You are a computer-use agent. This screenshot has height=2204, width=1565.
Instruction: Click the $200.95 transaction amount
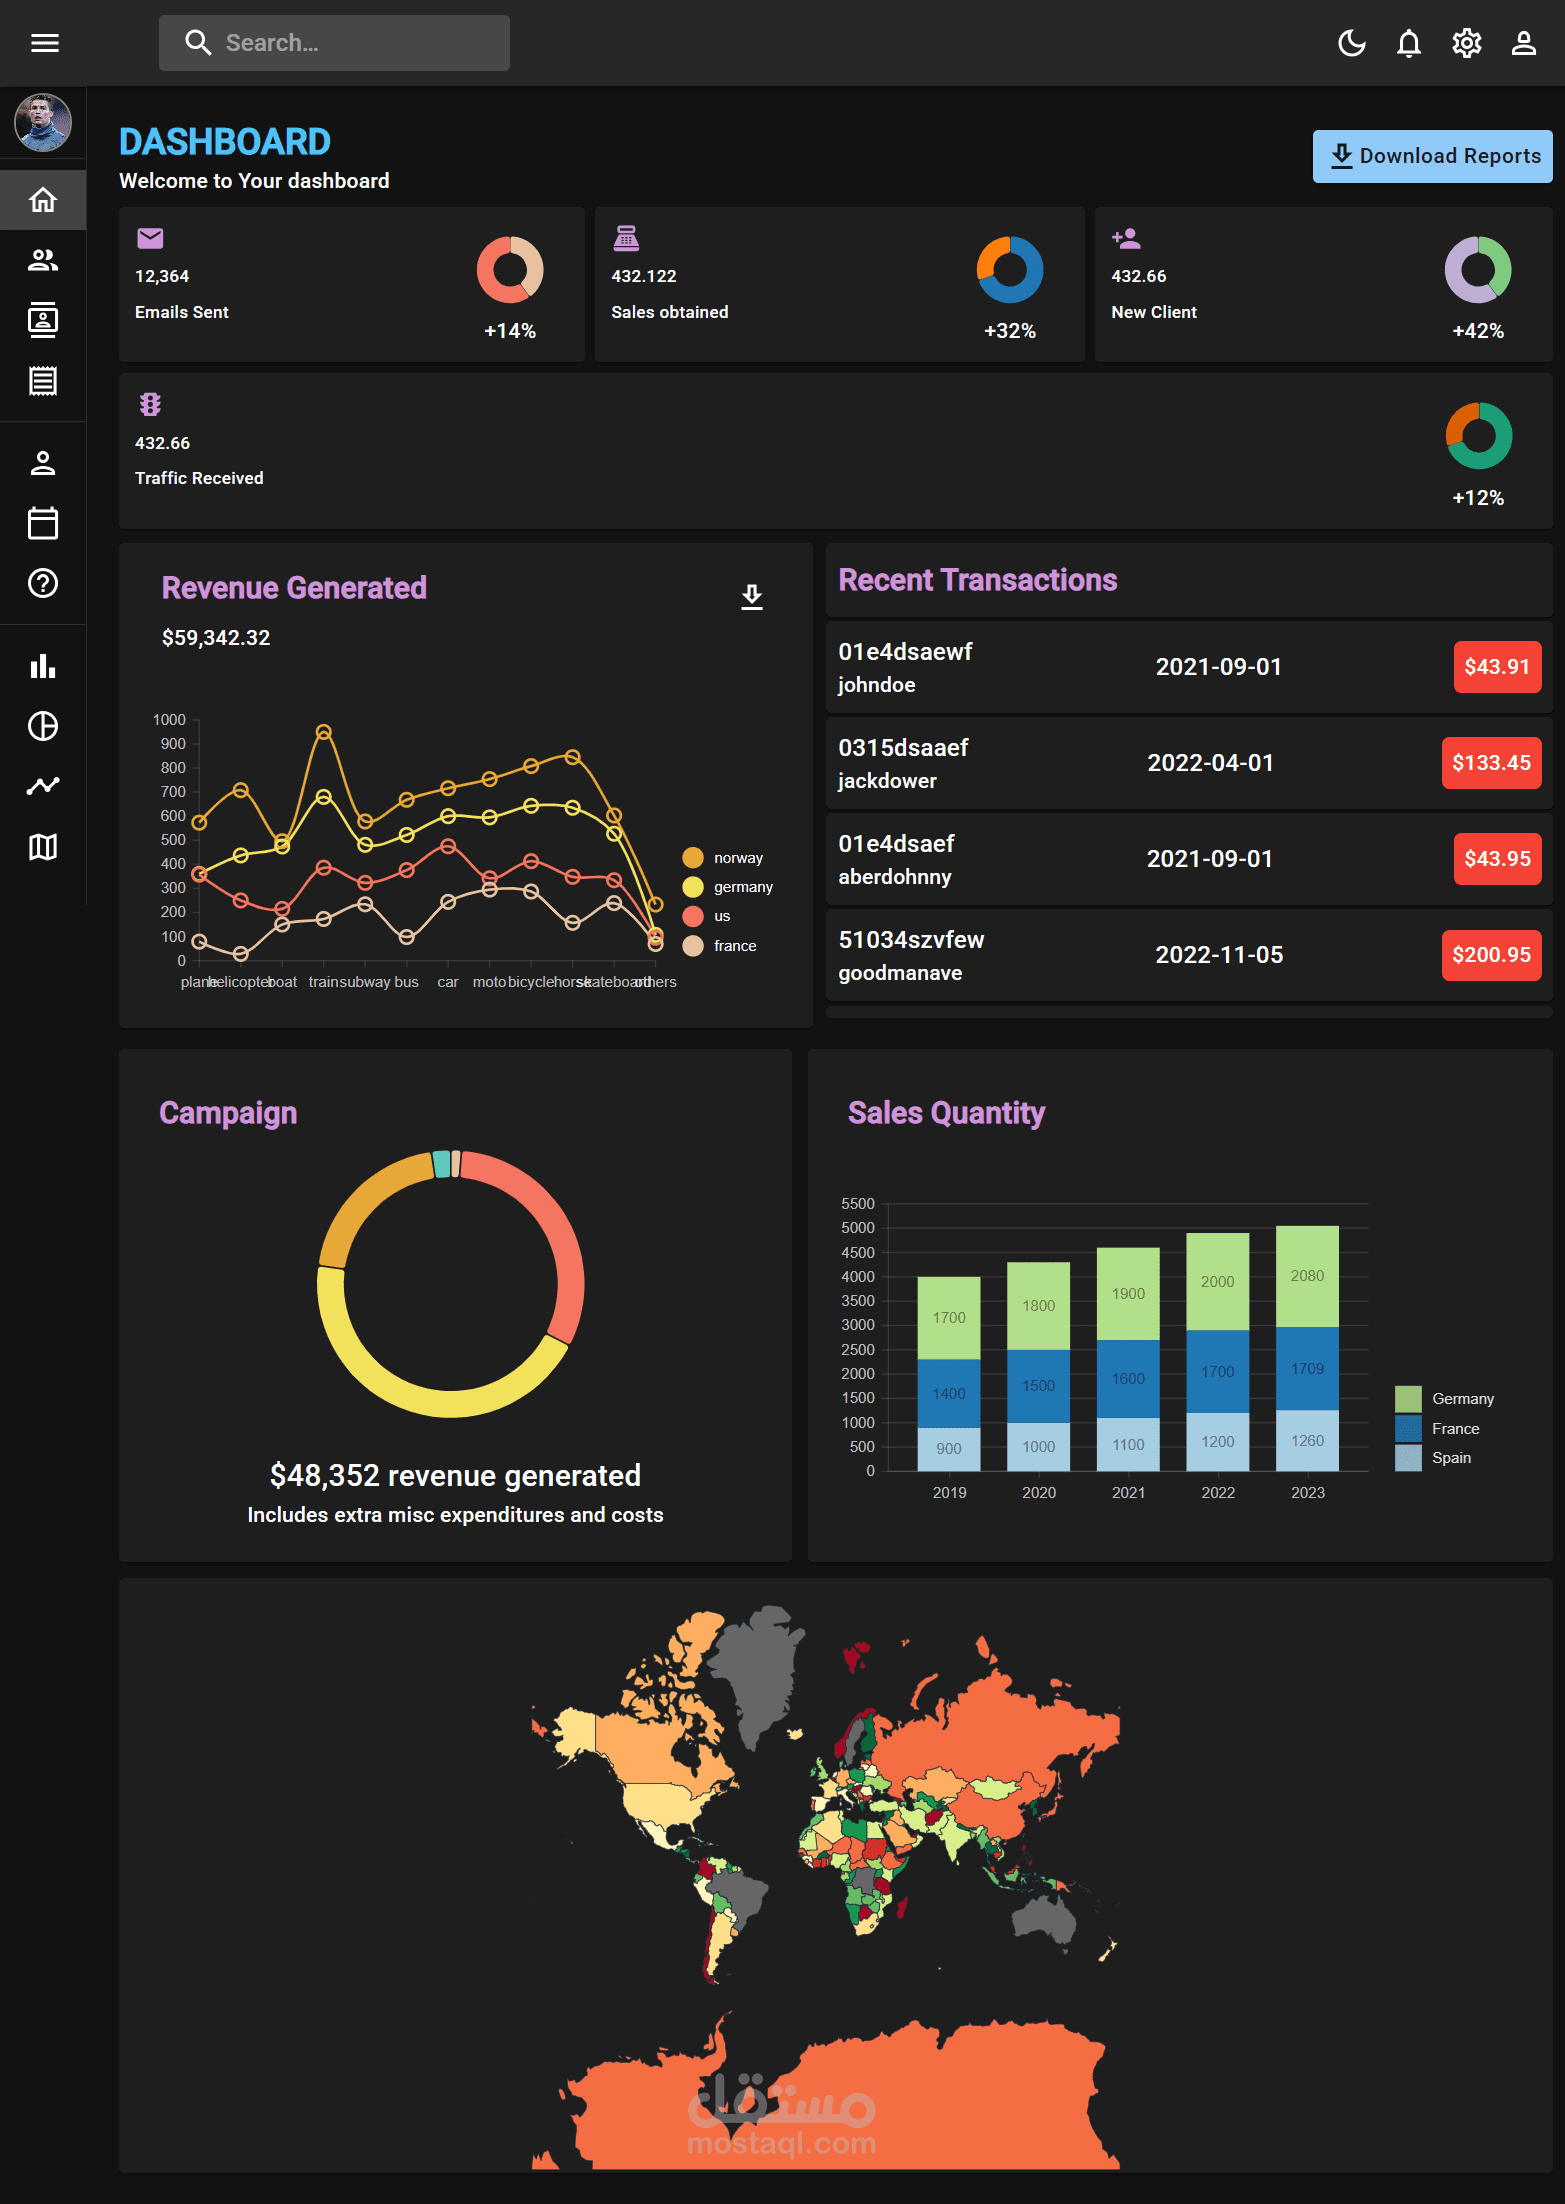[1491, 955]
